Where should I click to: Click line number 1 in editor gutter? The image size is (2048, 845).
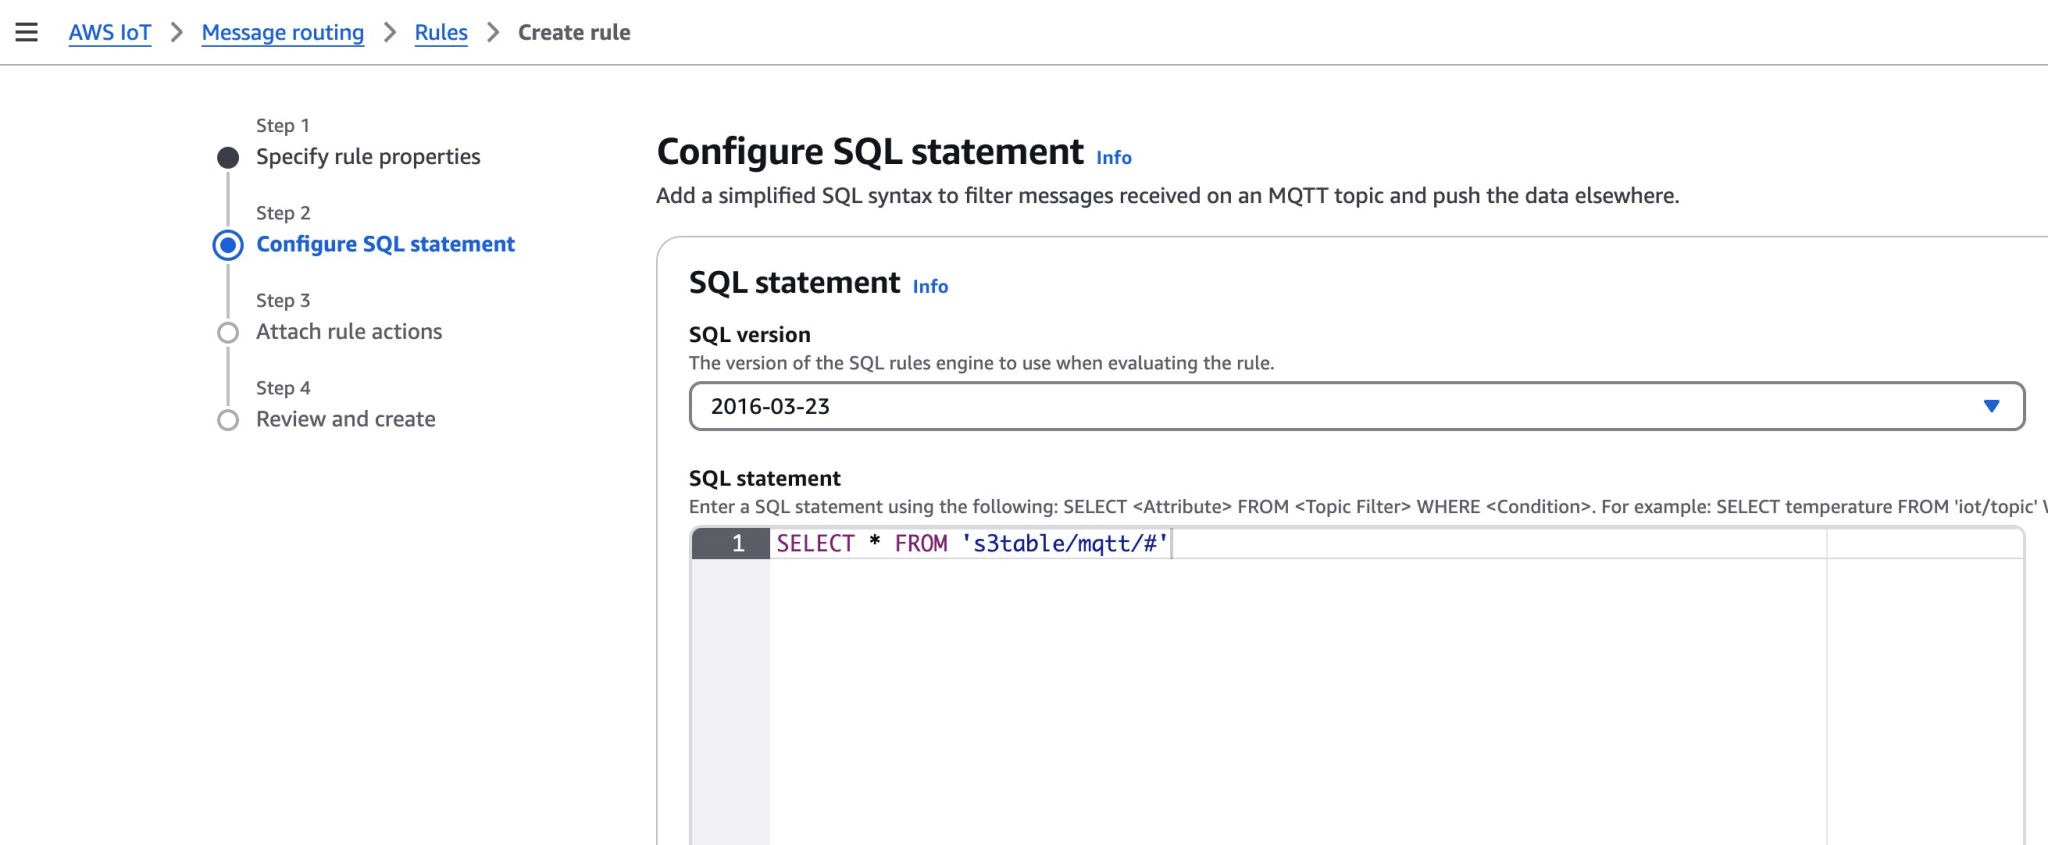coord(738,543)
